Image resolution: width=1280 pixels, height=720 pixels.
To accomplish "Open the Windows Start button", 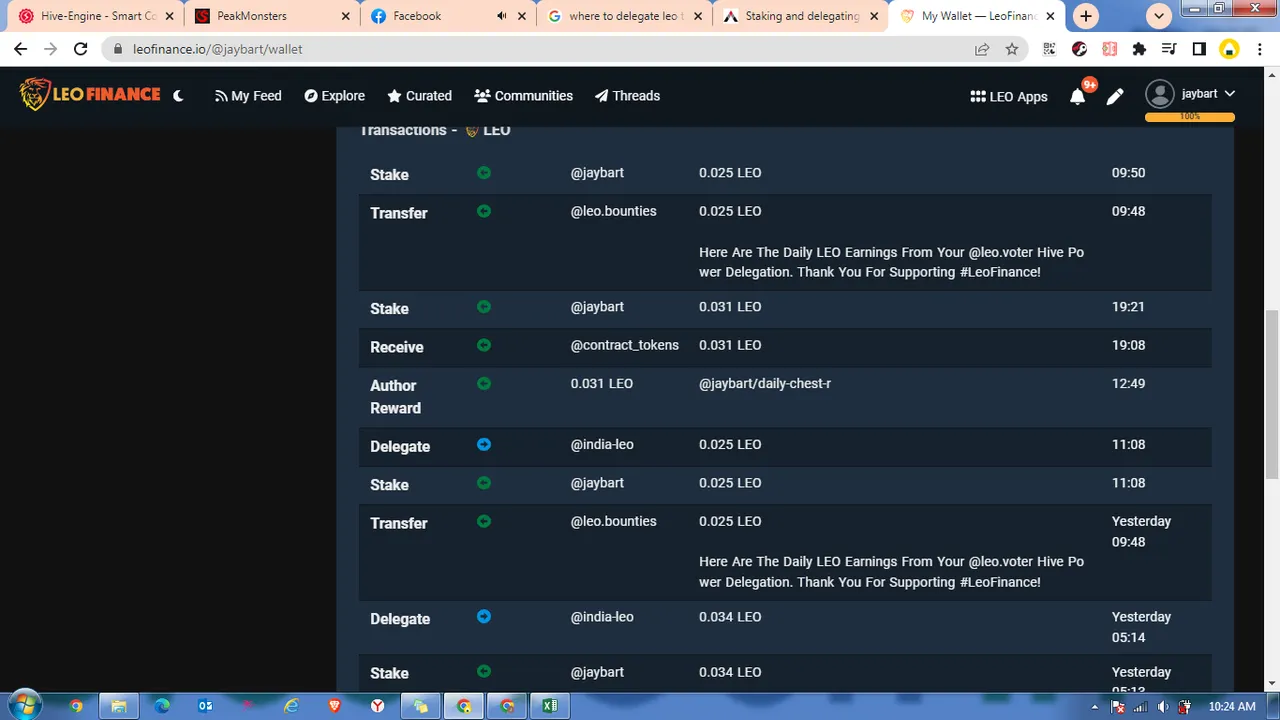I will [25, 705].
